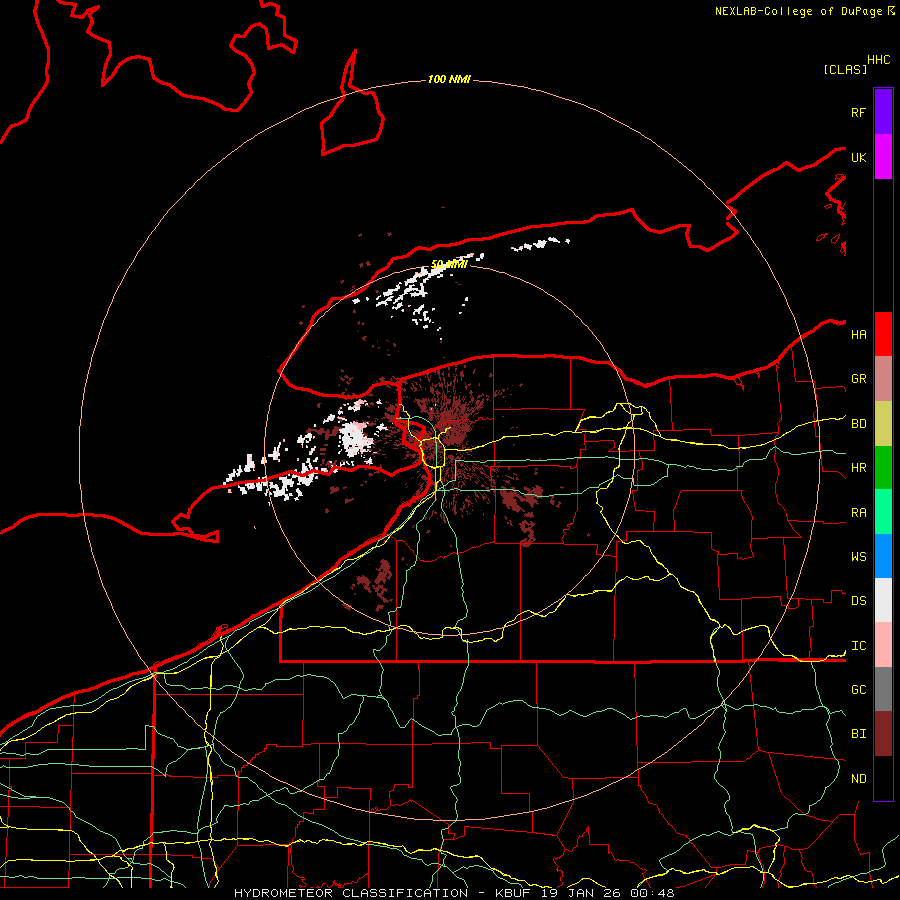900x900 pixels.
Task: Click the BI legend label
Action: tap(859, 734)
